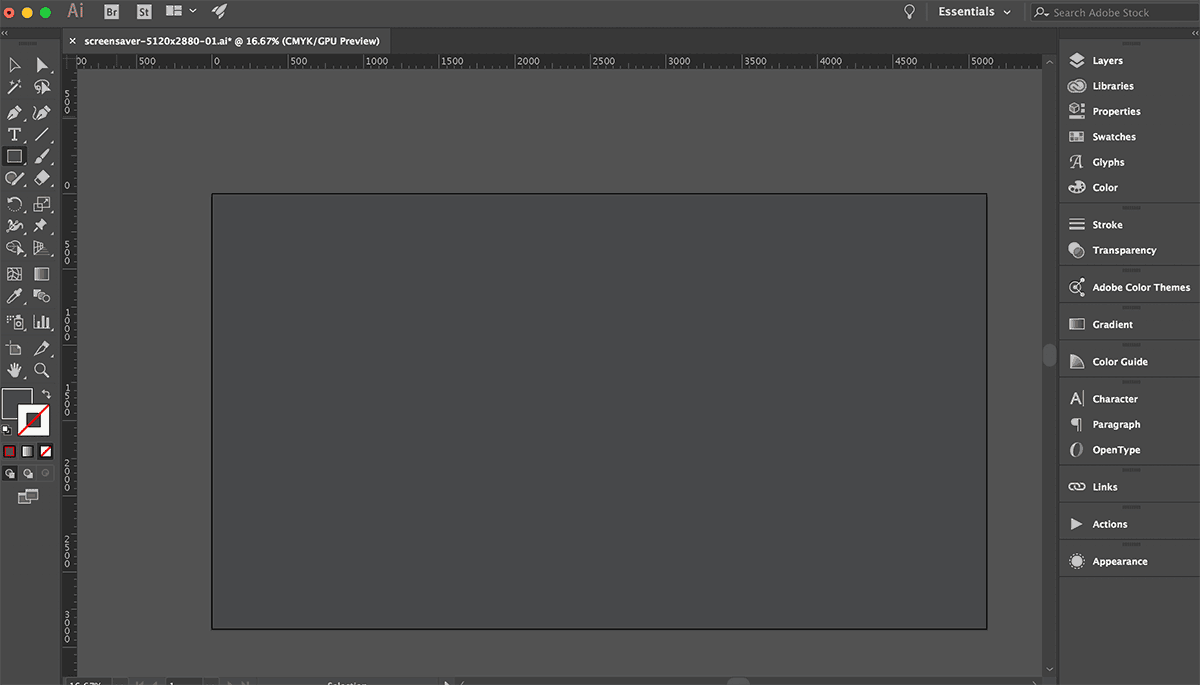Pick the Zoom magnifier tool
The height and width of the screenshot is (685, 1200).
(x=42, y=370)
